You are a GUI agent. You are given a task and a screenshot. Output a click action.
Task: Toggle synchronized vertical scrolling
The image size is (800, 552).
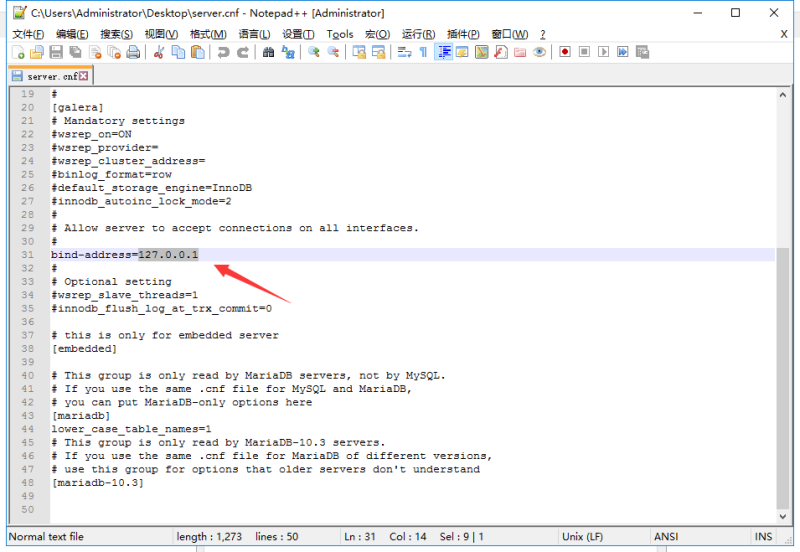click(x=359, y=52)
